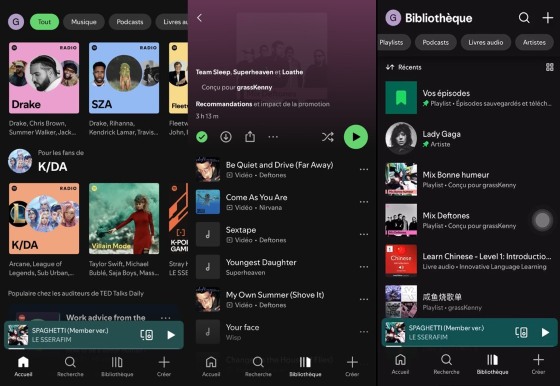Open K/DA artist under Pour les fans de
Image resolution: width=560 pixels, height=386 pixels.
tap(46, 161)
